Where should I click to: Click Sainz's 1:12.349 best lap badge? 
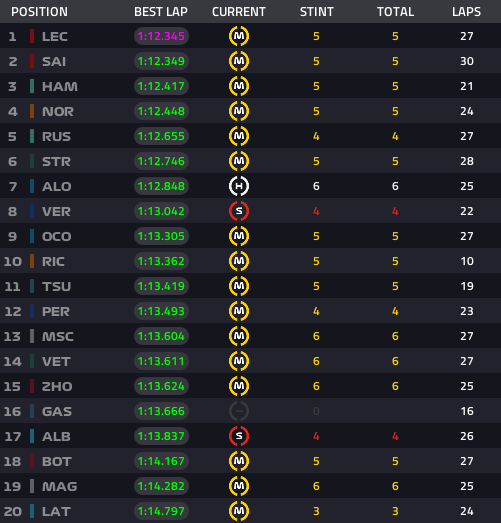[x=161, y=61]
